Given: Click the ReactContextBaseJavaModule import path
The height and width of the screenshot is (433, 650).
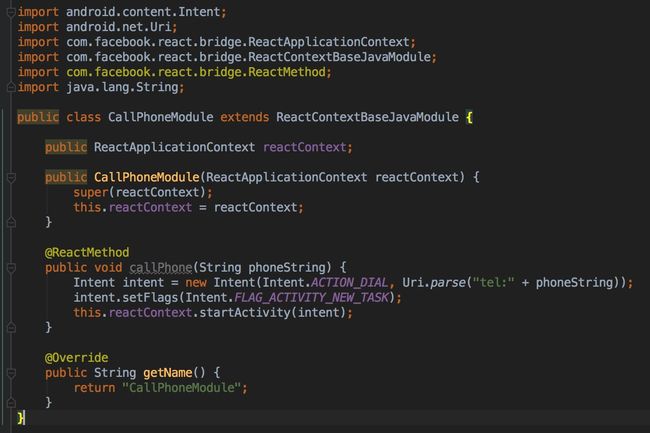Looking at the screenshot, I should coord(248,57).
